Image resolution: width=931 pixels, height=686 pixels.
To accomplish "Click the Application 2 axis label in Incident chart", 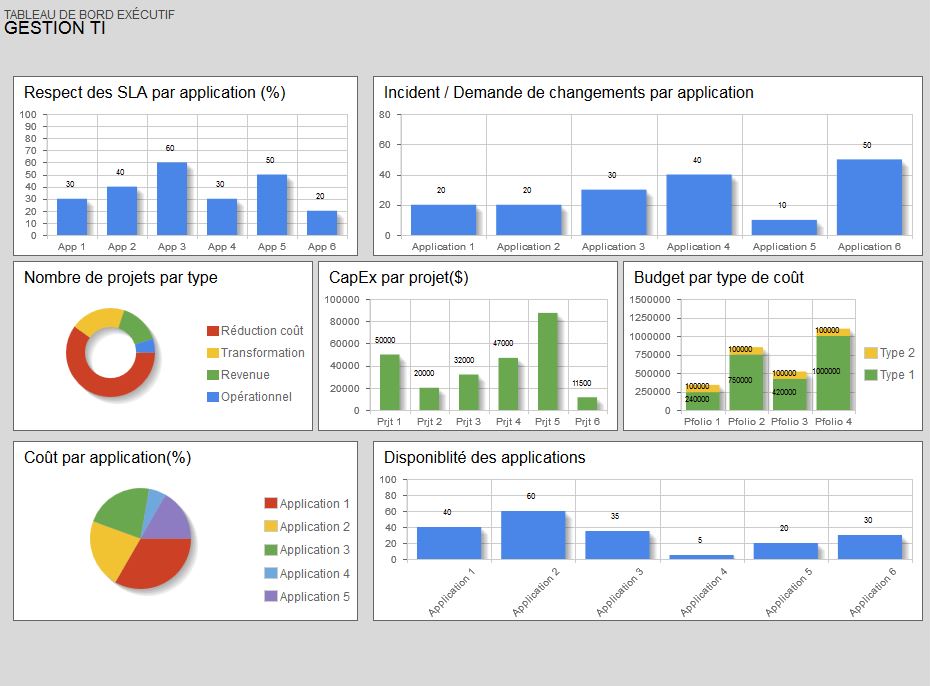I will point(528,246).
